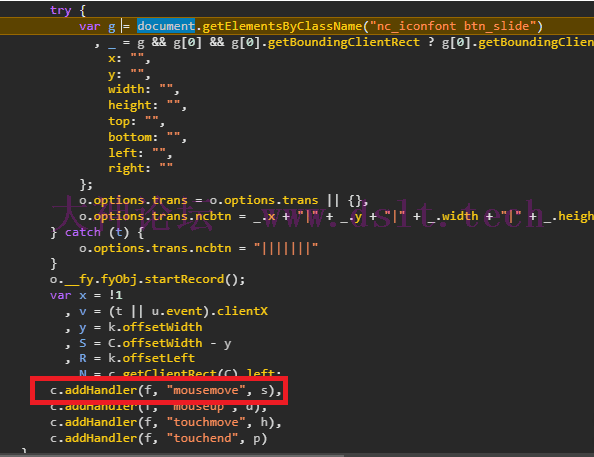Click 'y = k.offsetWidth' line
The image size is (594, 457).
(x=141, y=327)
